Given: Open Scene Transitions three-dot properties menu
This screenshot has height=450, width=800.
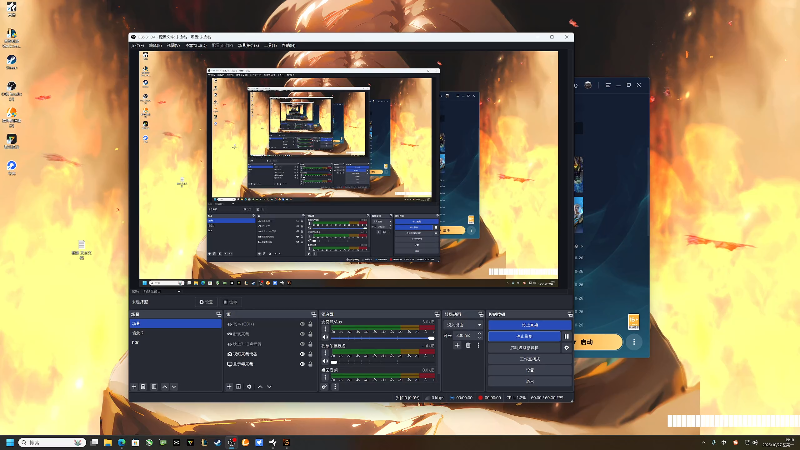Looking at the screenshot, I should [478, 345].
